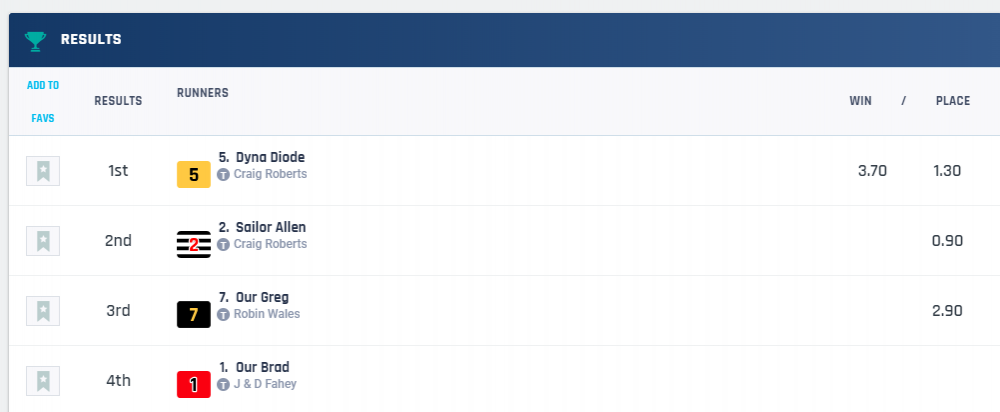
Task: Favourite the 4th place runner Our Brad
Action: (43, 381)
